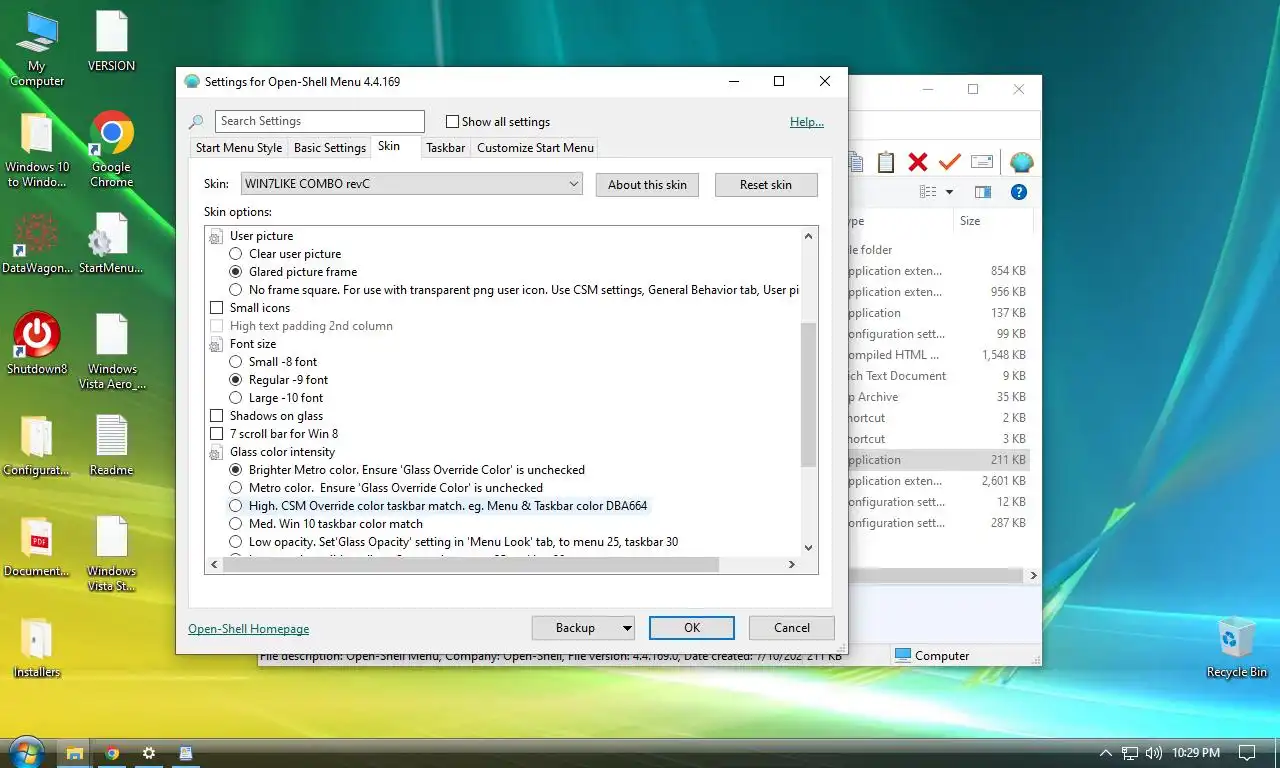Click the Paste clipboard icon in the Explorer toolbar
Viewport: 1280px width, 768px height.
(885, 162)
